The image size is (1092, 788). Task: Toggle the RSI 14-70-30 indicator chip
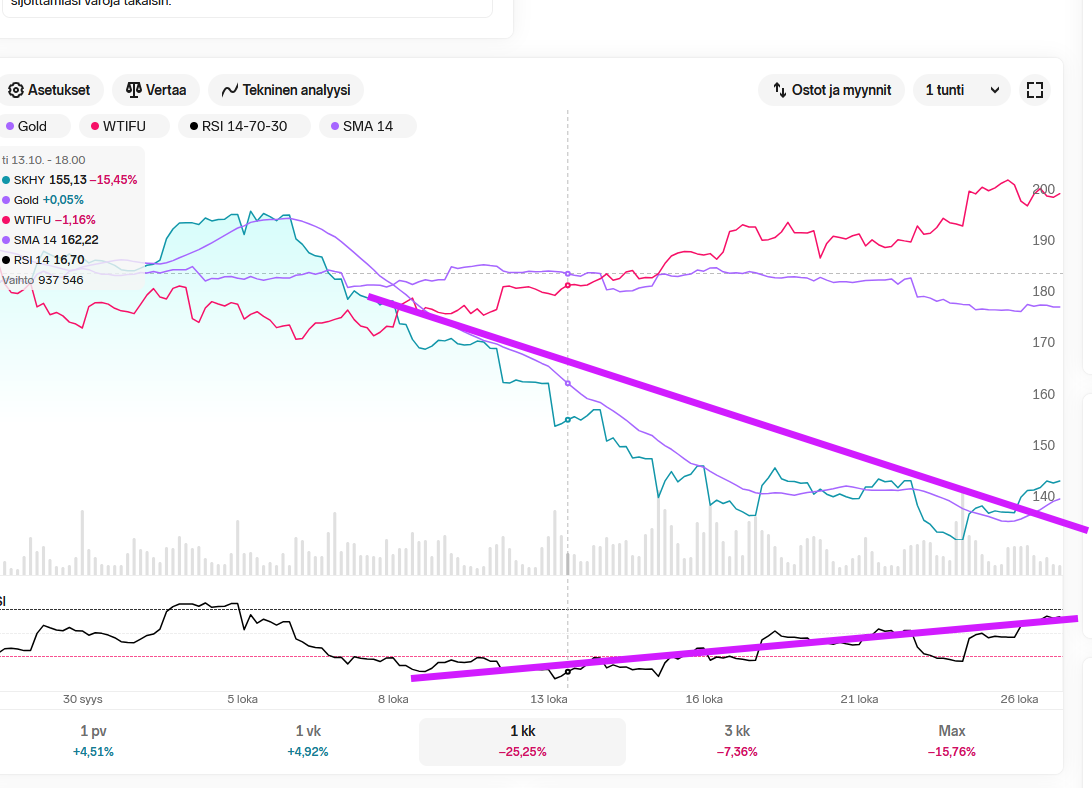click(244, 126)
